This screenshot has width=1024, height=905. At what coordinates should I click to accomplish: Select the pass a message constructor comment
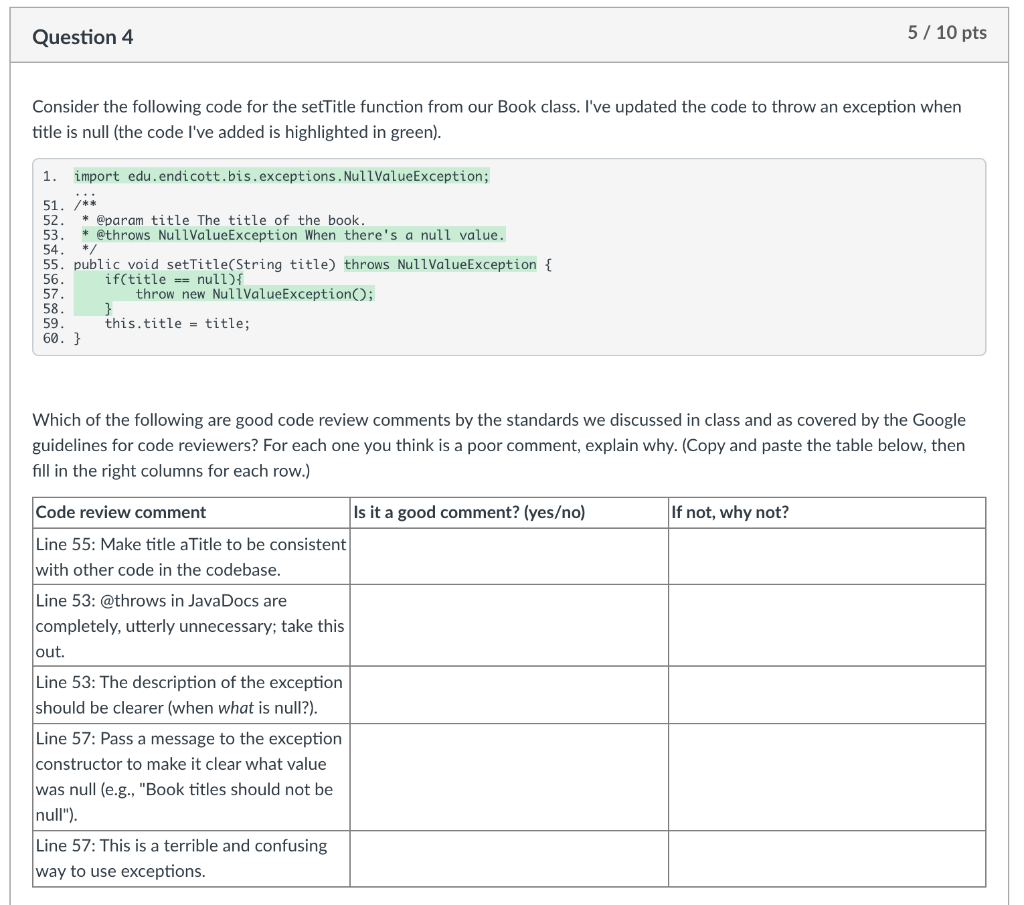pyautogui.click(x=190, y=776)
